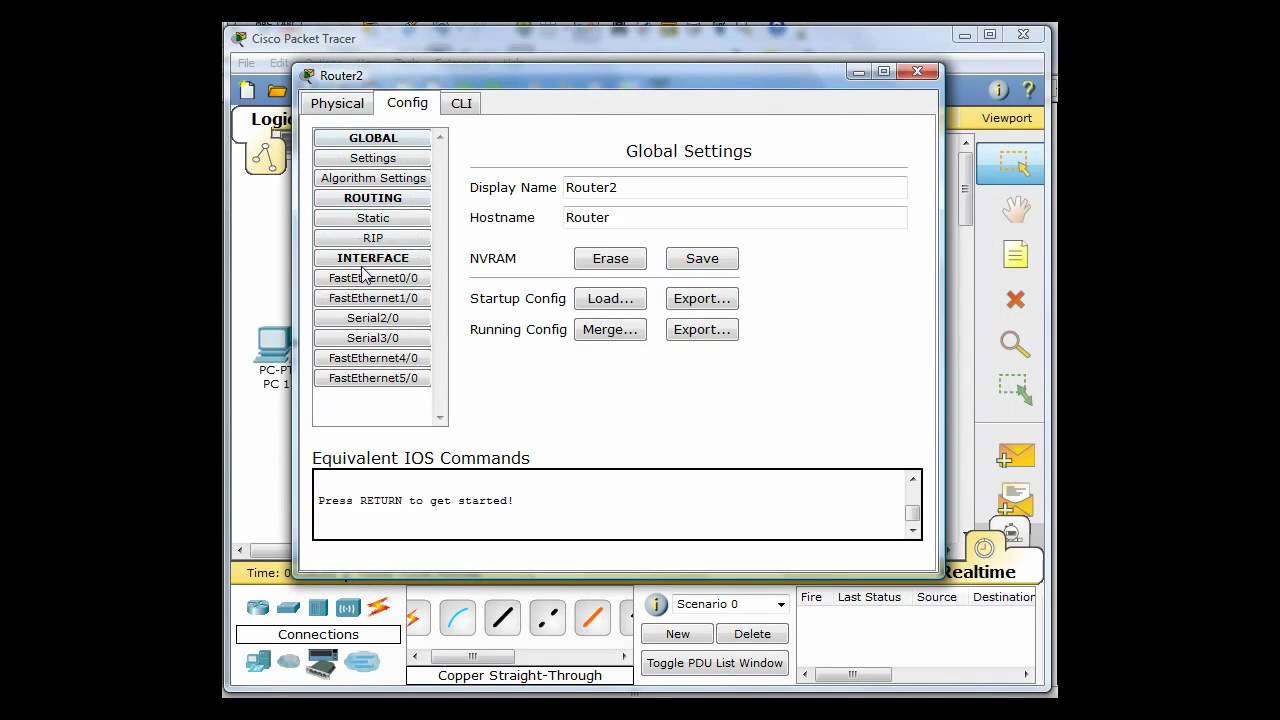Click the Viewport button
The height and width of the screenshot is (720, 1280).
pyautogui.click(x=1006, y=118)
